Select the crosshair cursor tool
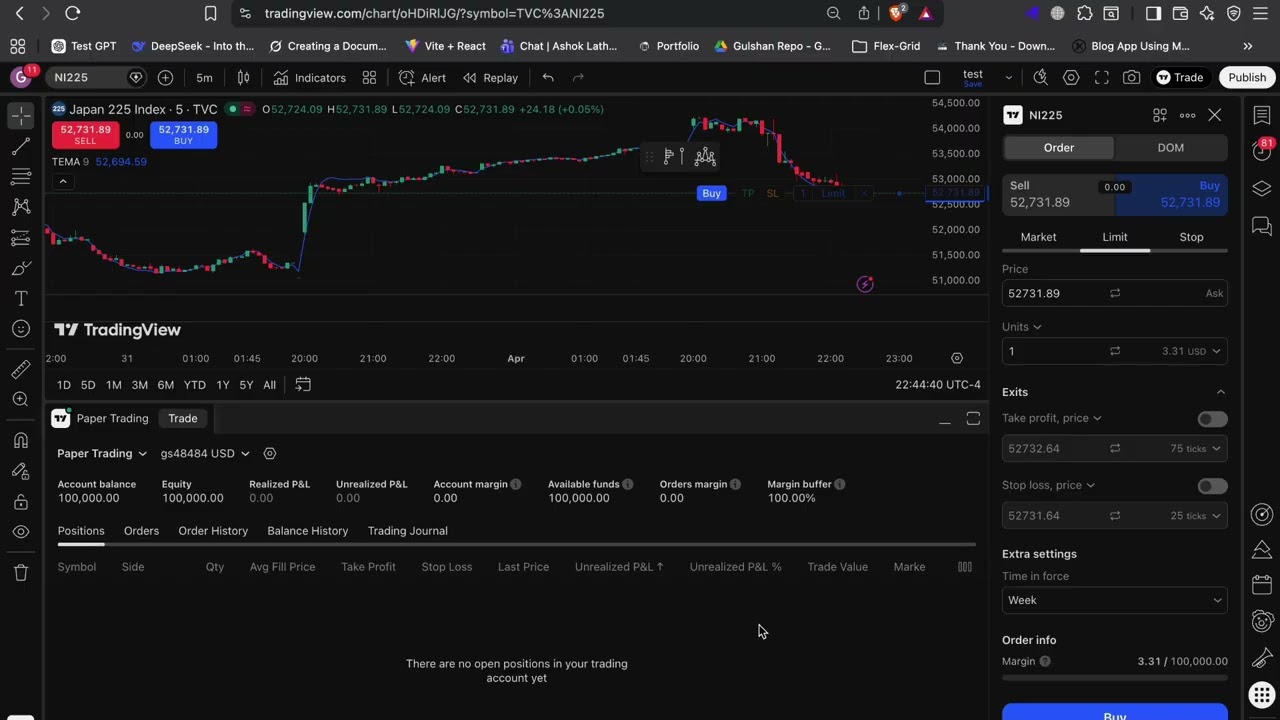Image resolution: width=1280 pixels, height=720 pixels. pyautogui.click(x=20, y=116)
